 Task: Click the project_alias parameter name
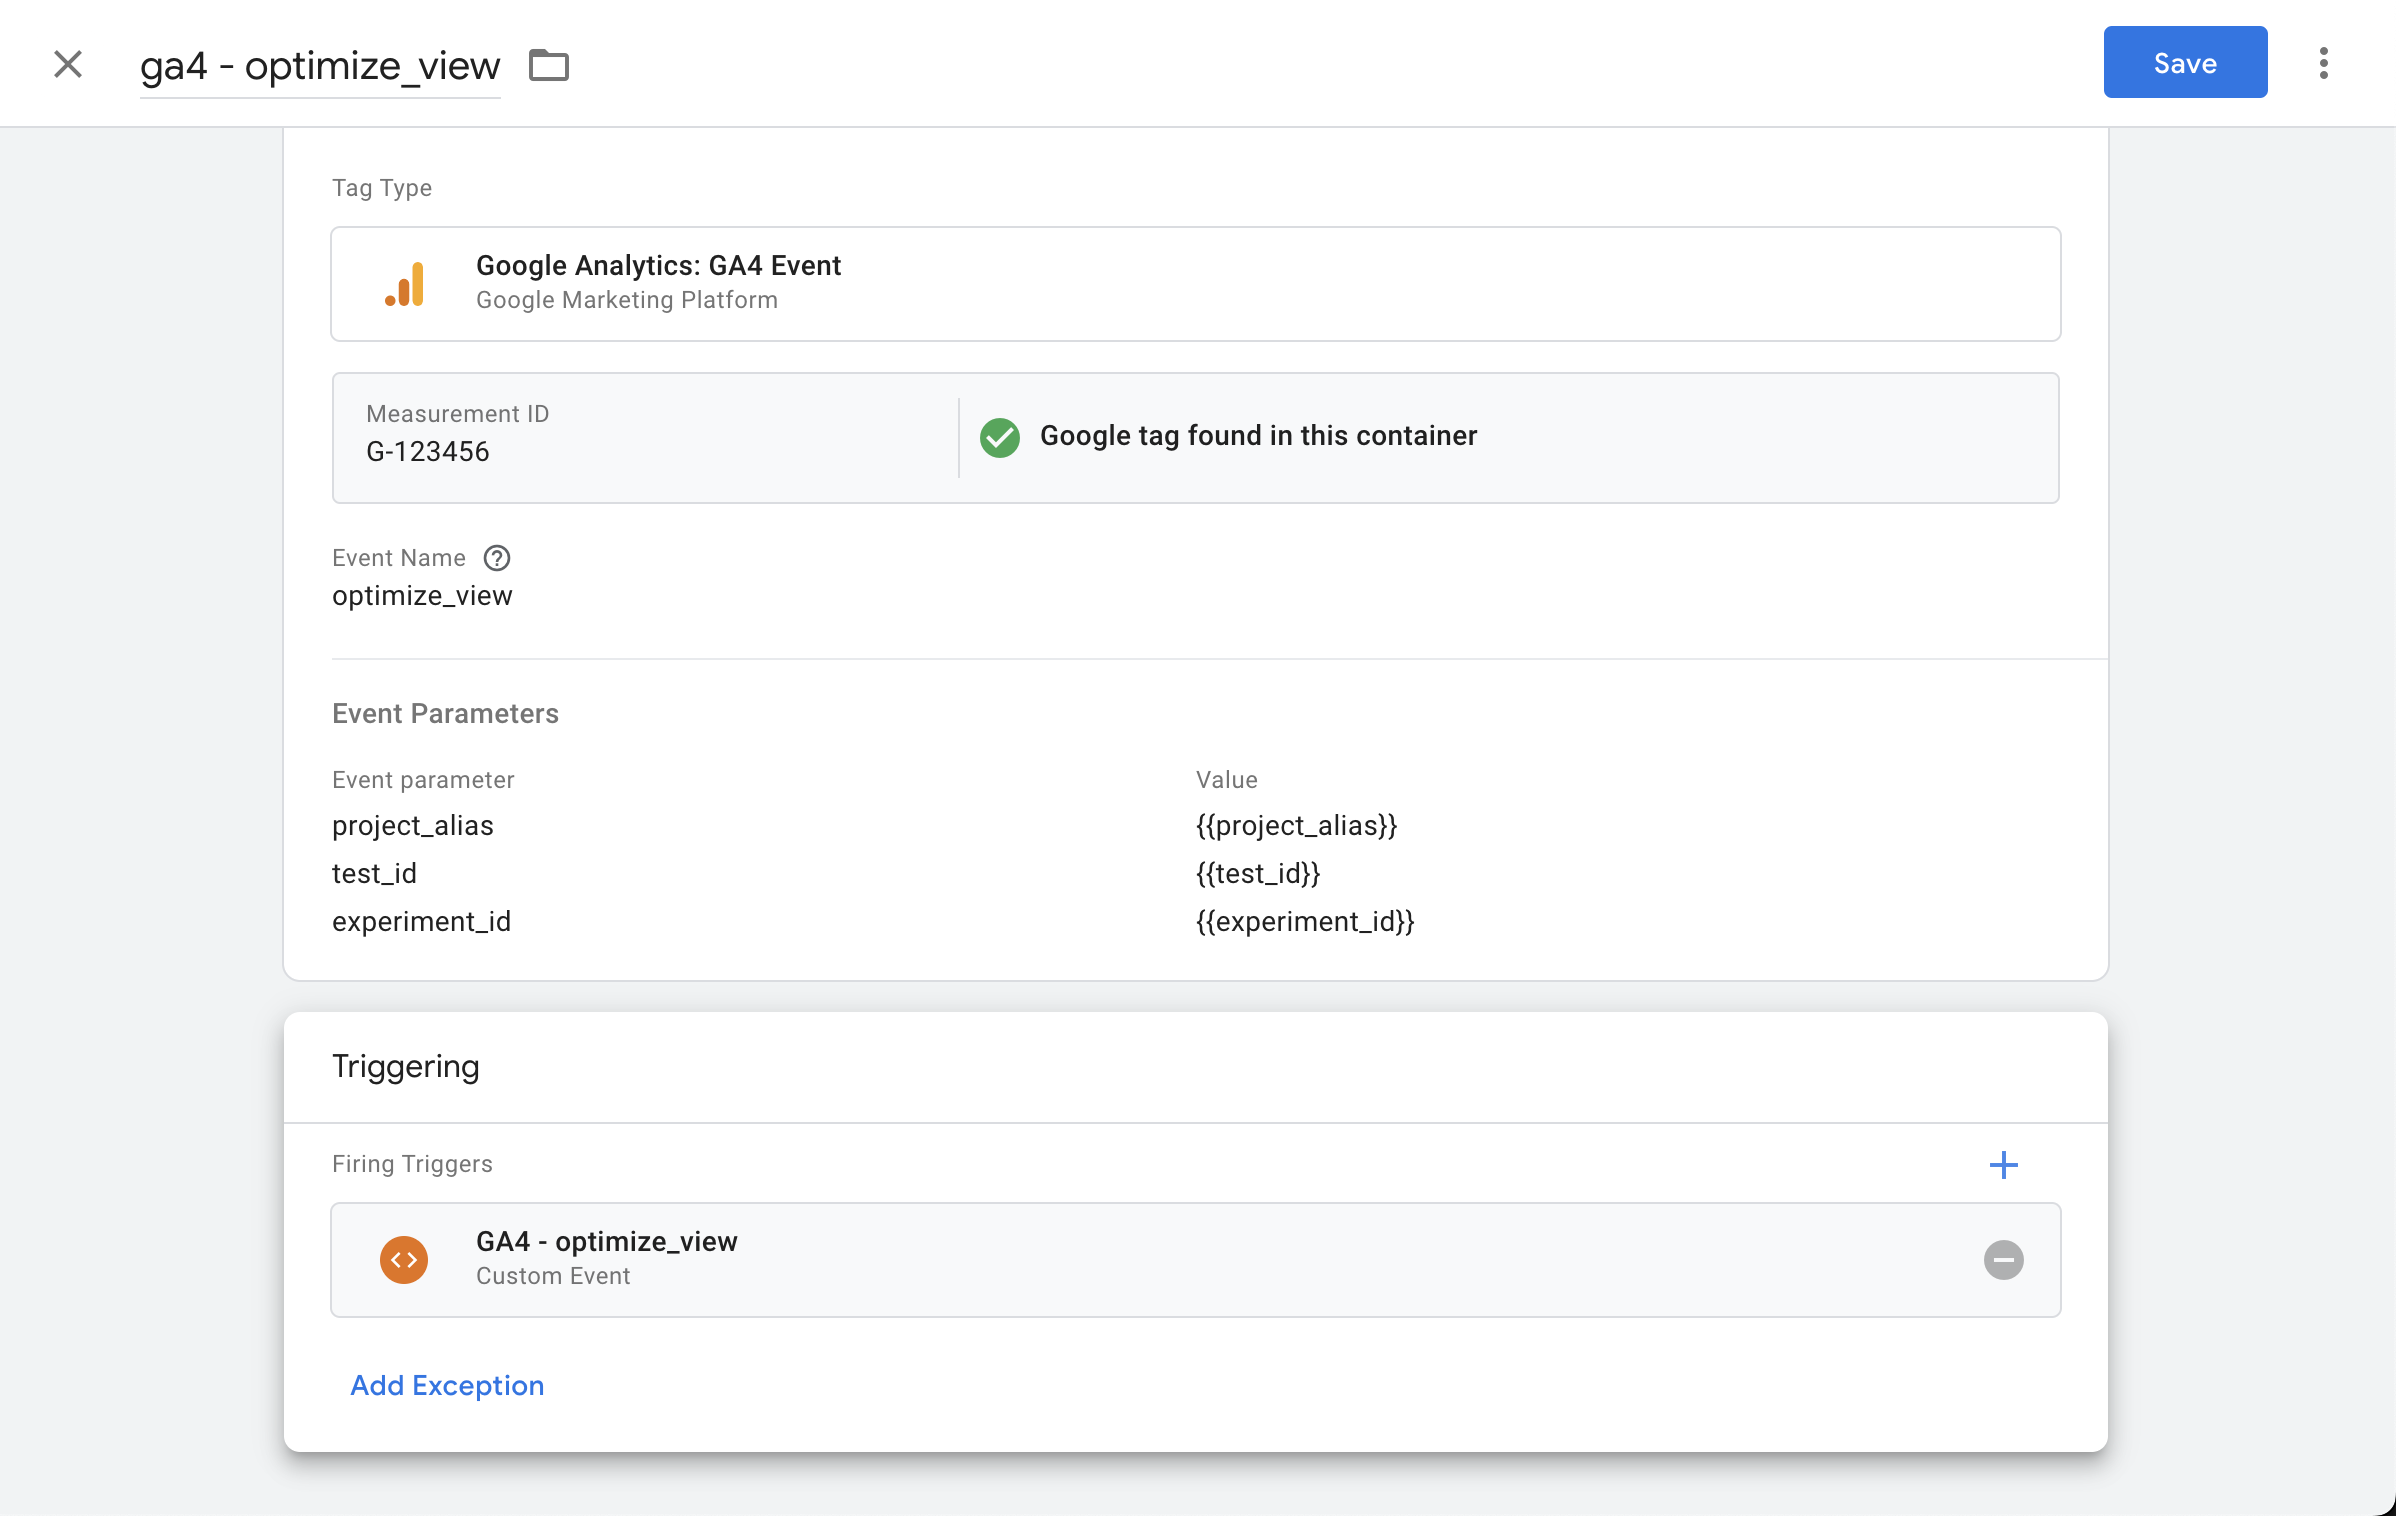pyautogui.click(x=412, y=825)
